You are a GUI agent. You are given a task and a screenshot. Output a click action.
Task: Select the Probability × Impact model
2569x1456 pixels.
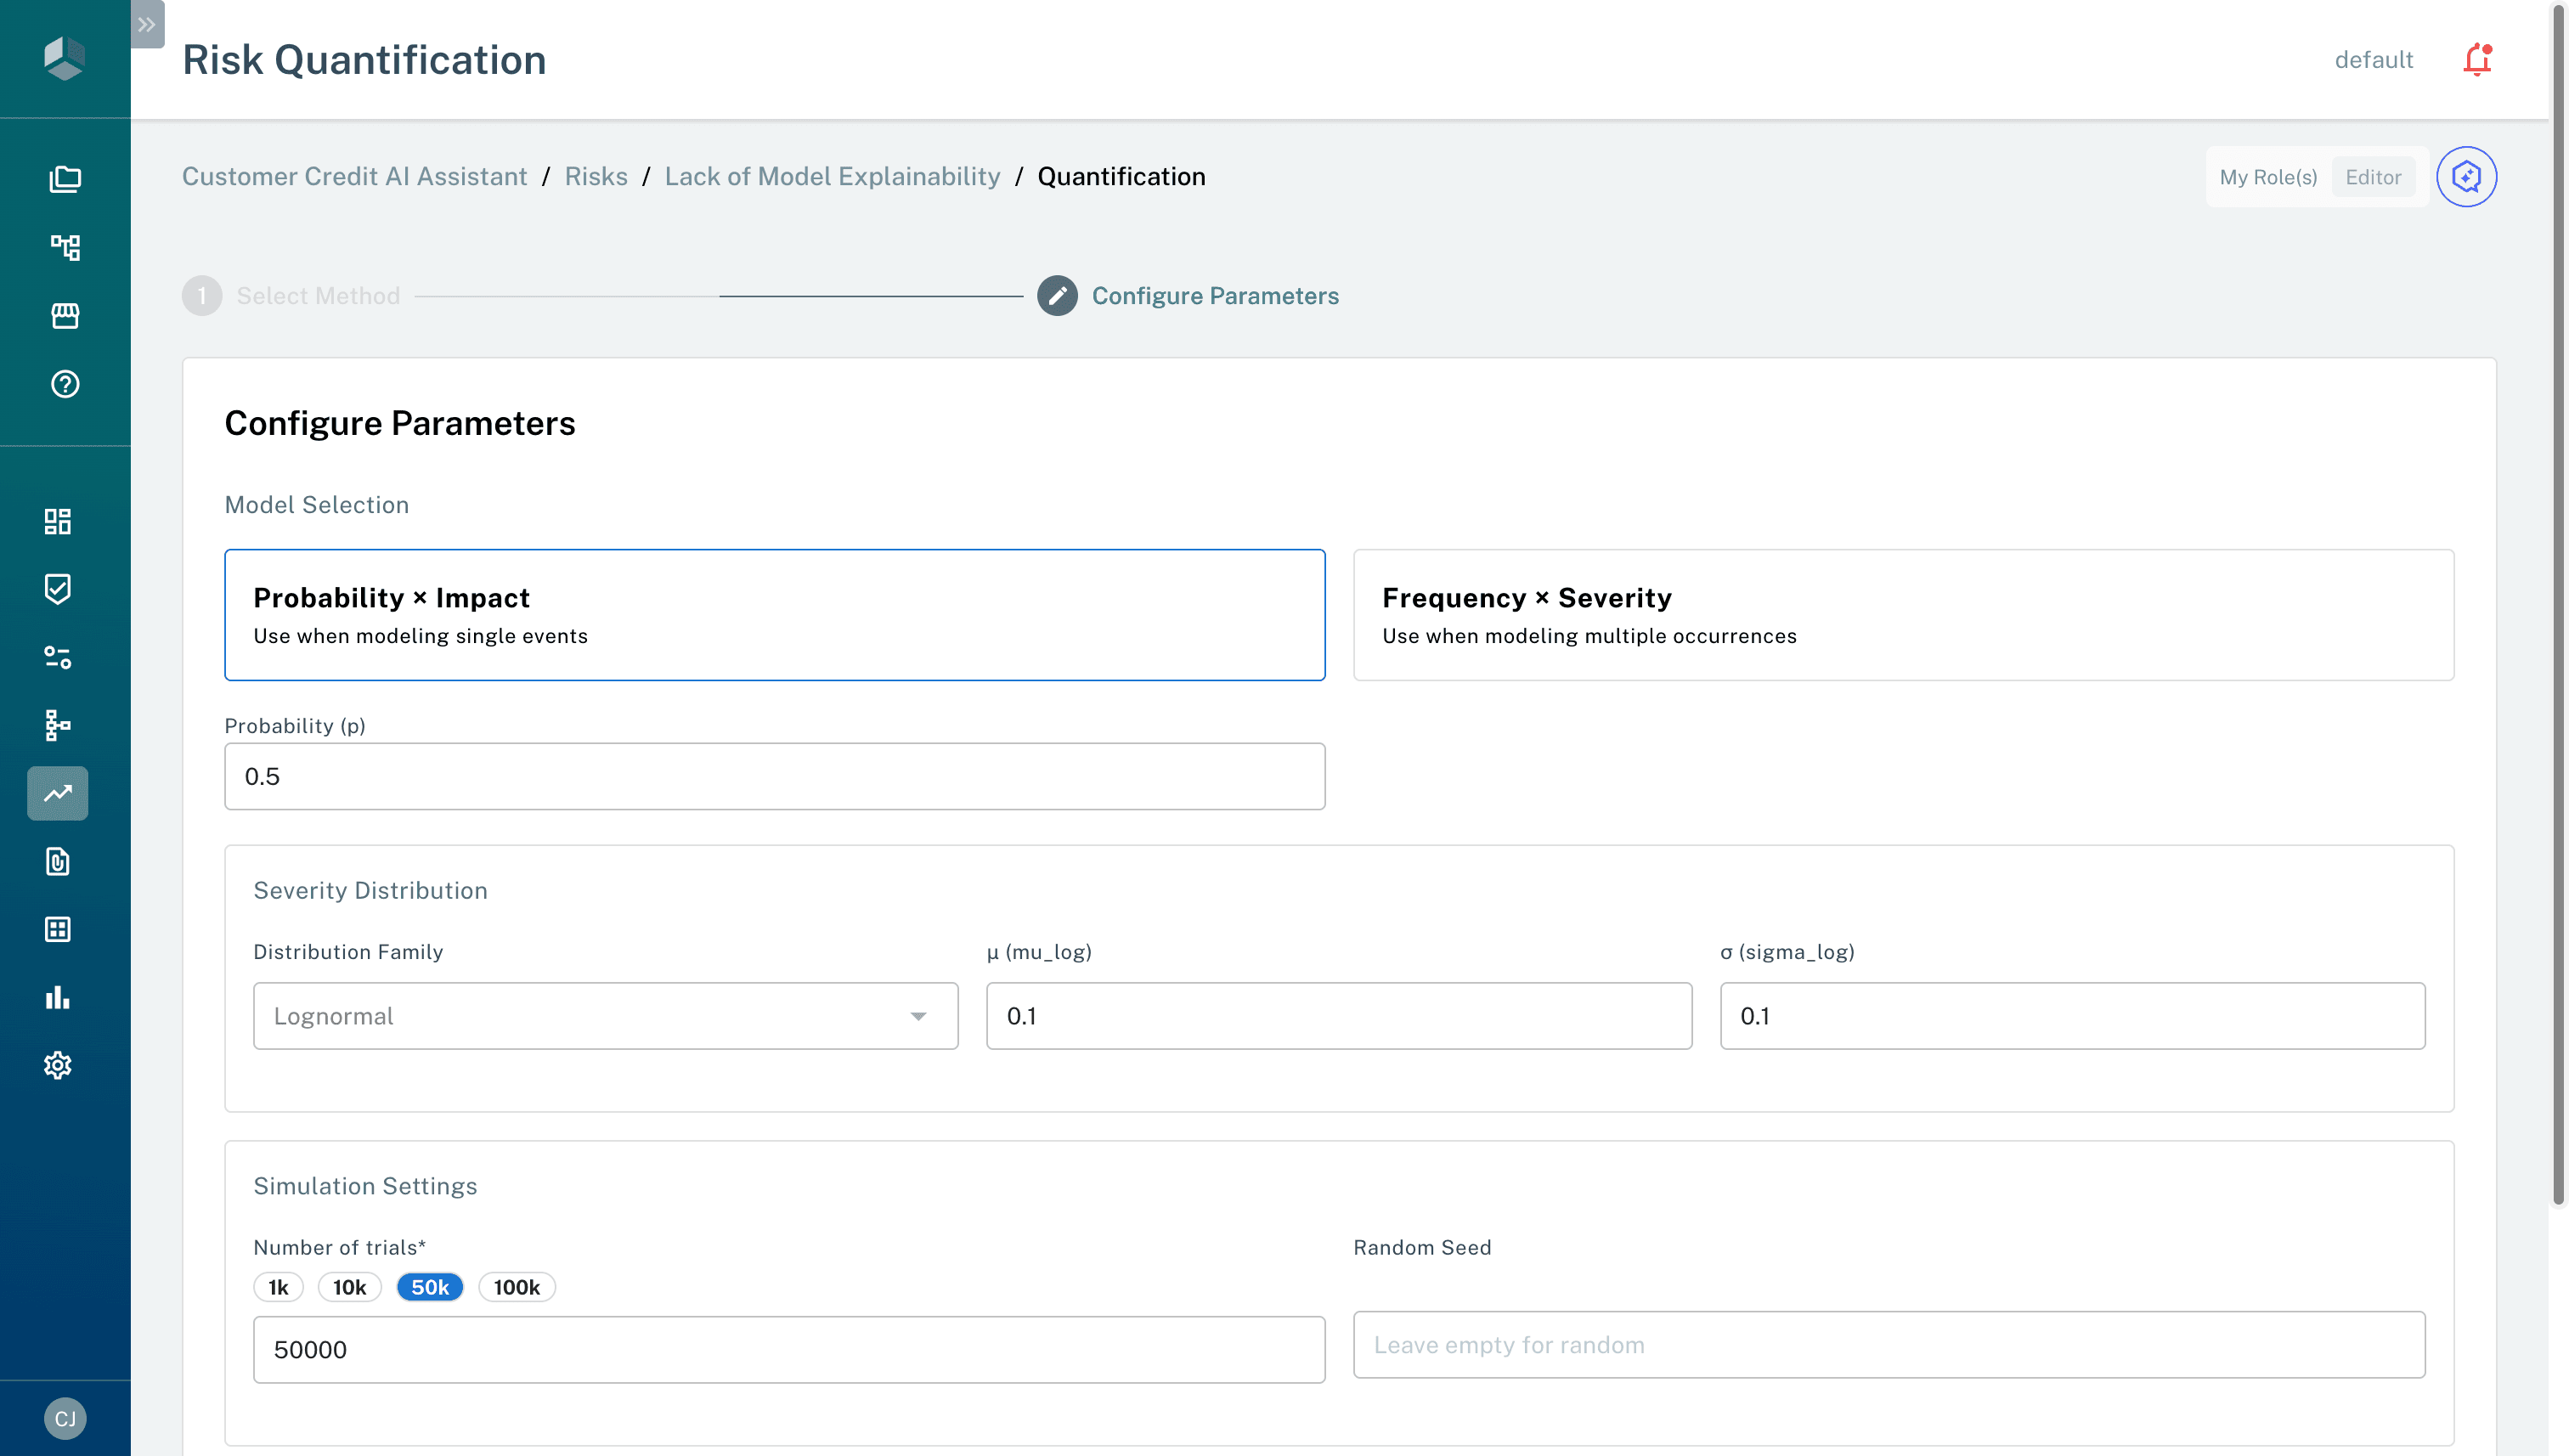pos(774,615)
